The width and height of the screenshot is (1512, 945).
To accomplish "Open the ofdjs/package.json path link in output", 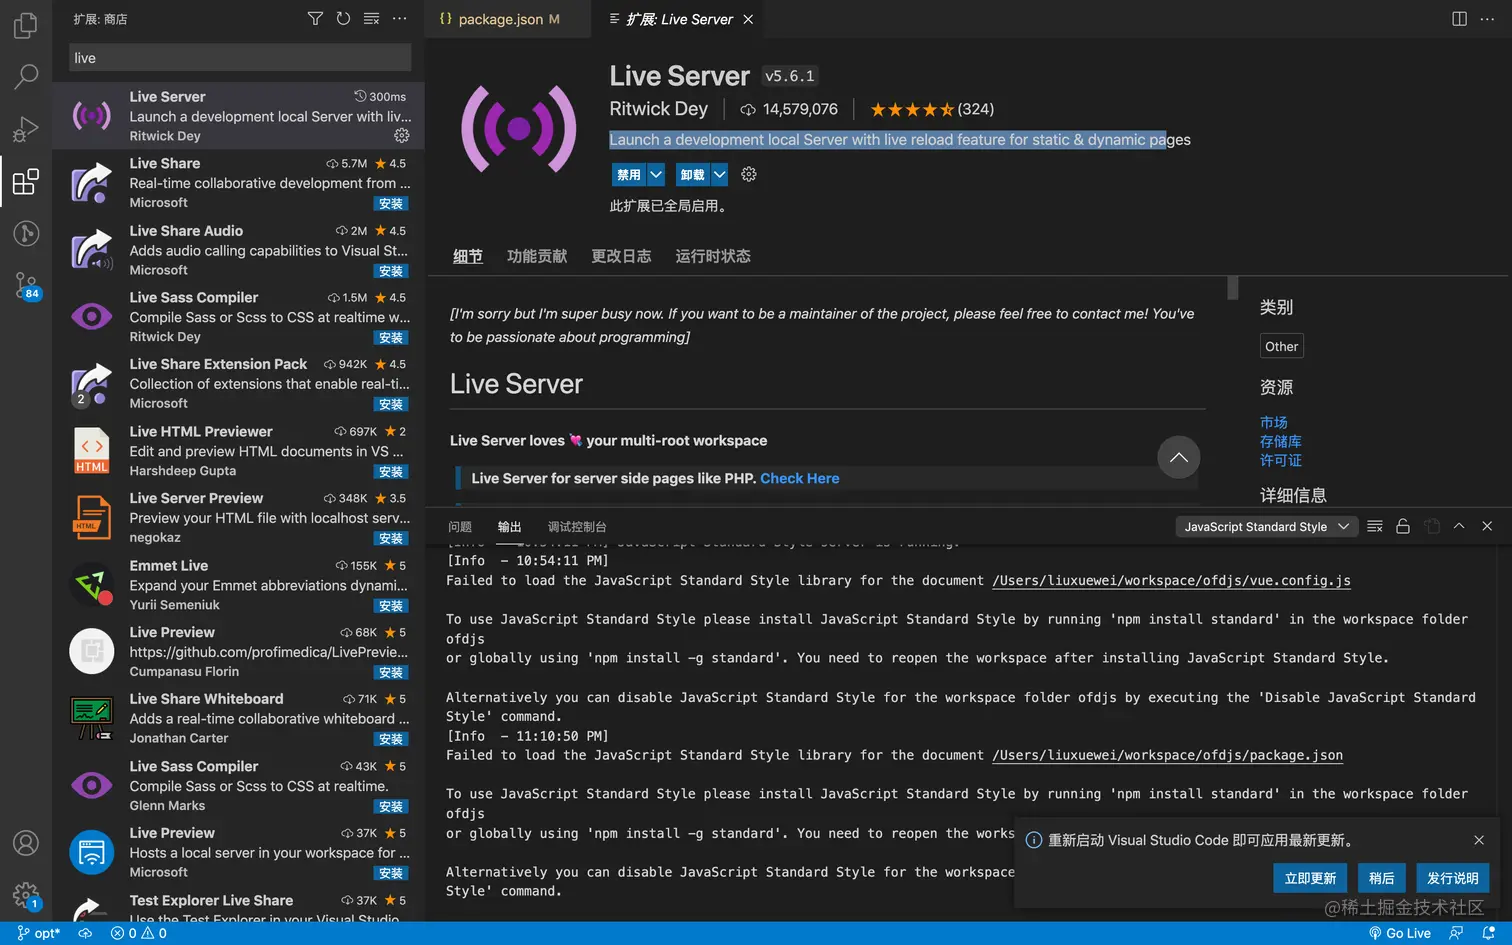I will 1167,755.
